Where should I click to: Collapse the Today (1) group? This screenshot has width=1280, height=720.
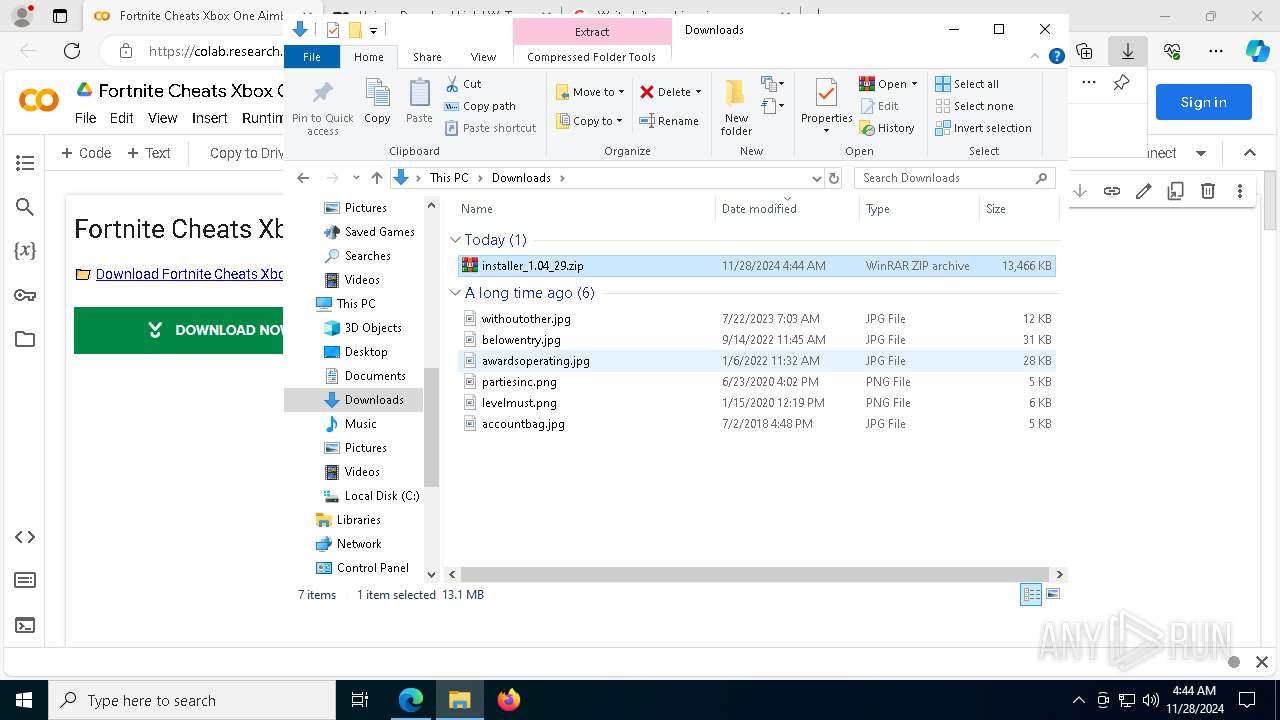pyautogui.click(x=455, y=240)
